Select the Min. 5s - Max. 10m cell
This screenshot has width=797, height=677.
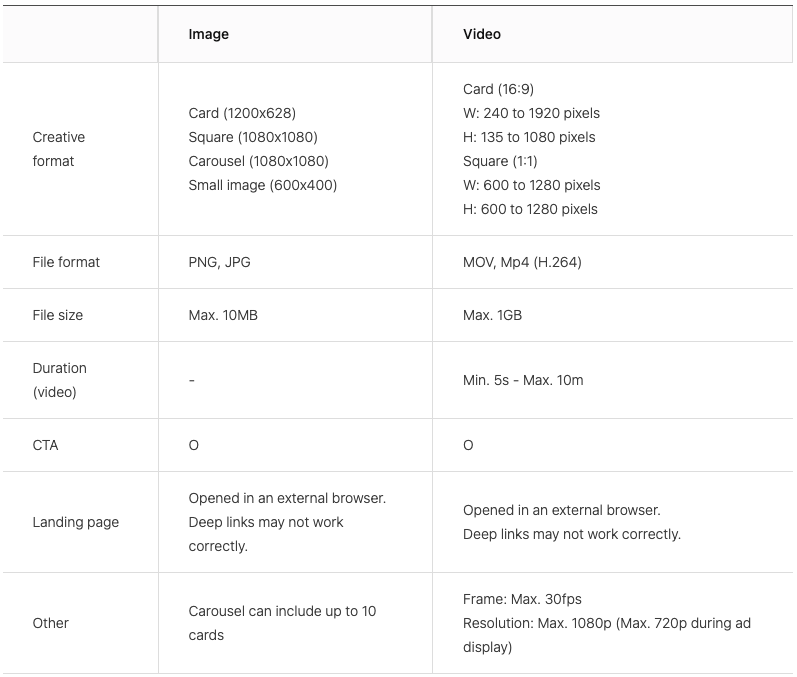click(523, 380)
